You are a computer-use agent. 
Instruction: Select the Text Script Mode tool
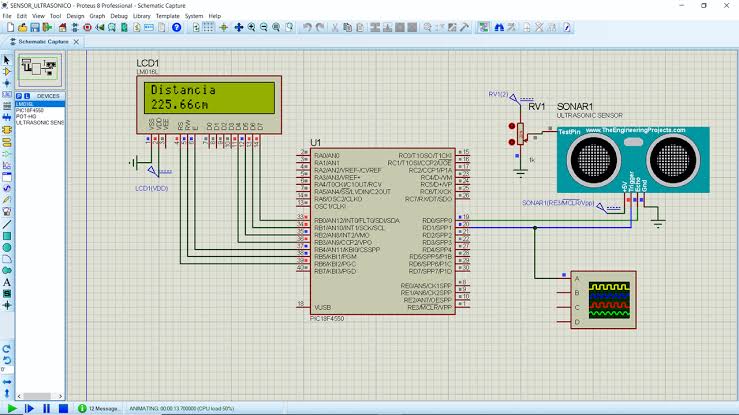click(7, 106)
